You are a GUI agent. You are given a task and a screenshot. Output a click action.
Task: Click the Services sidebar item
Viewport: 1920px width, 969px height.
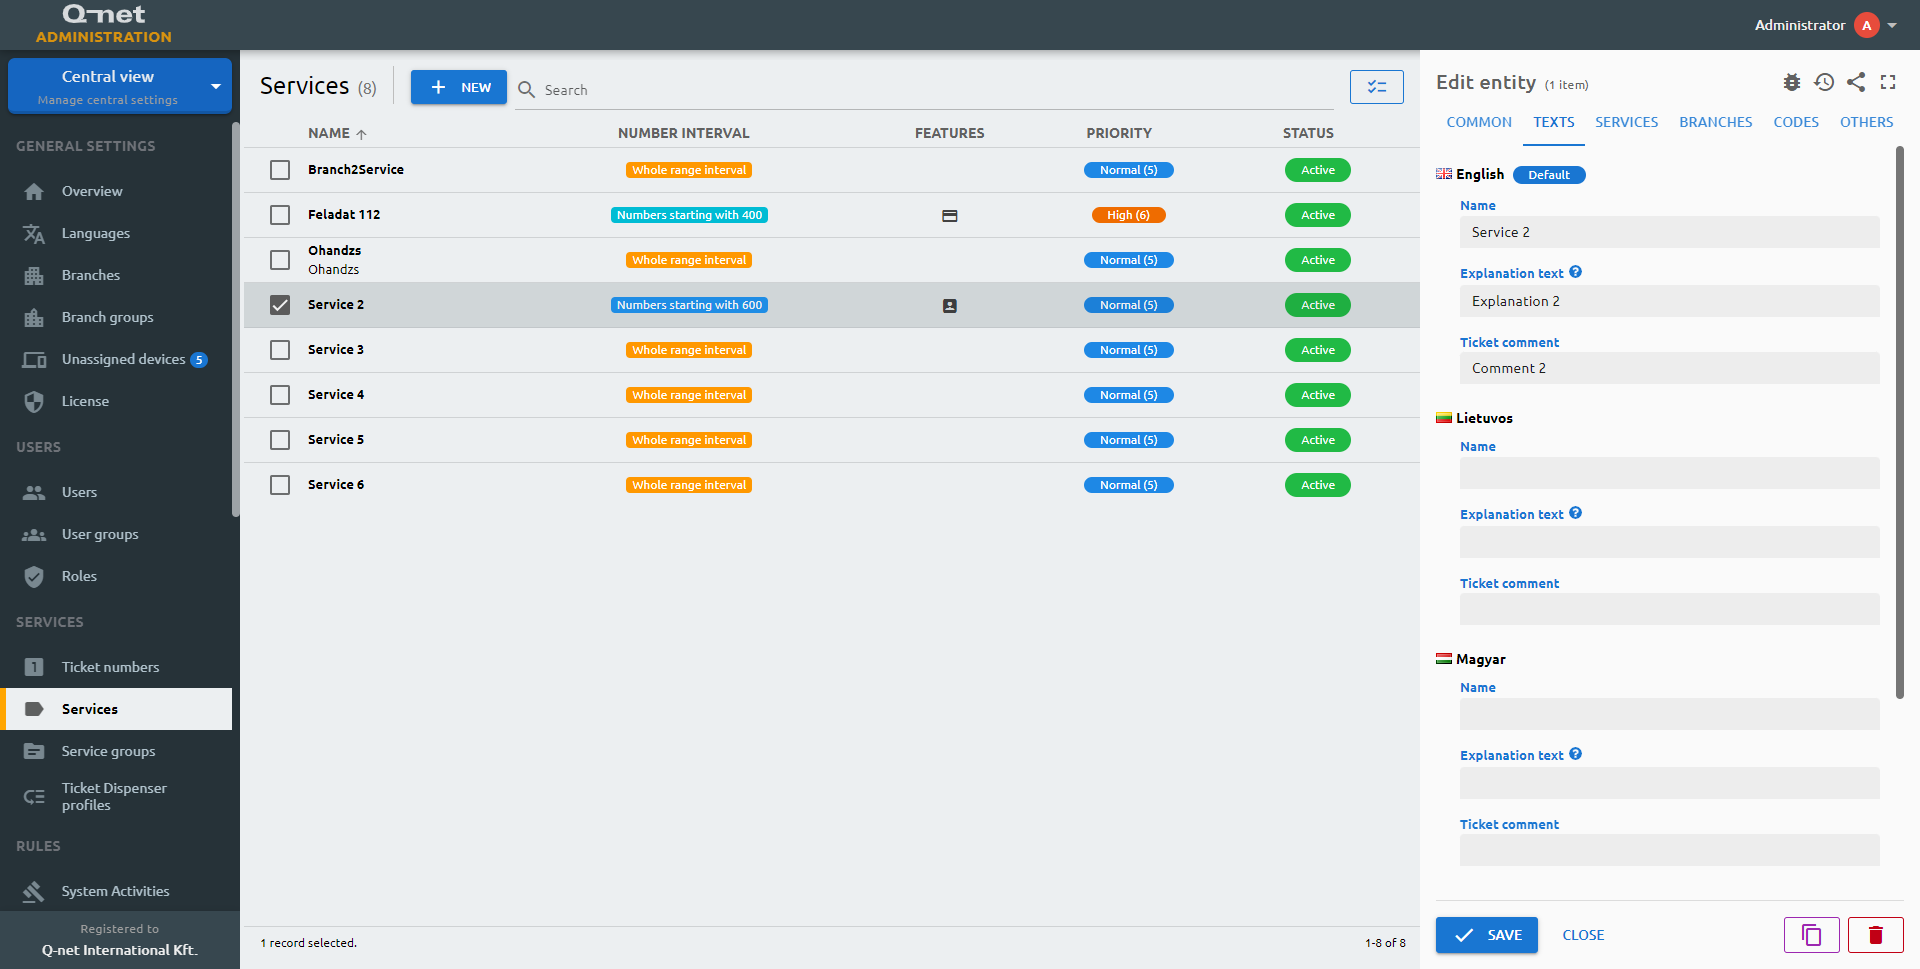(x=116, y=709)
